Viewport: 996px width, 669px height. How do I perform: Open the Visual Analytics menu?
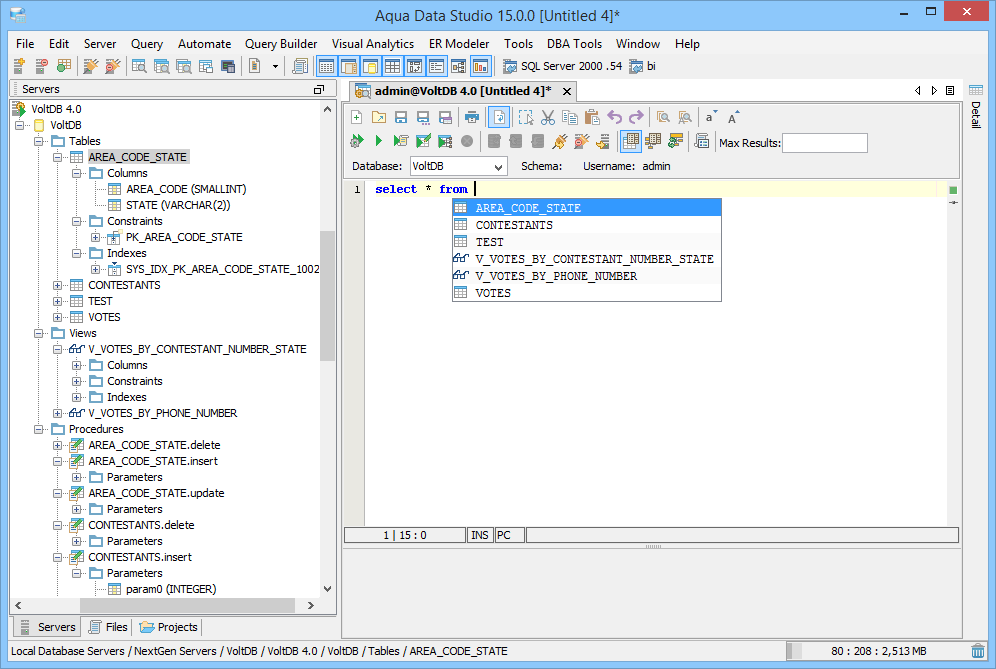click(372, 44)
